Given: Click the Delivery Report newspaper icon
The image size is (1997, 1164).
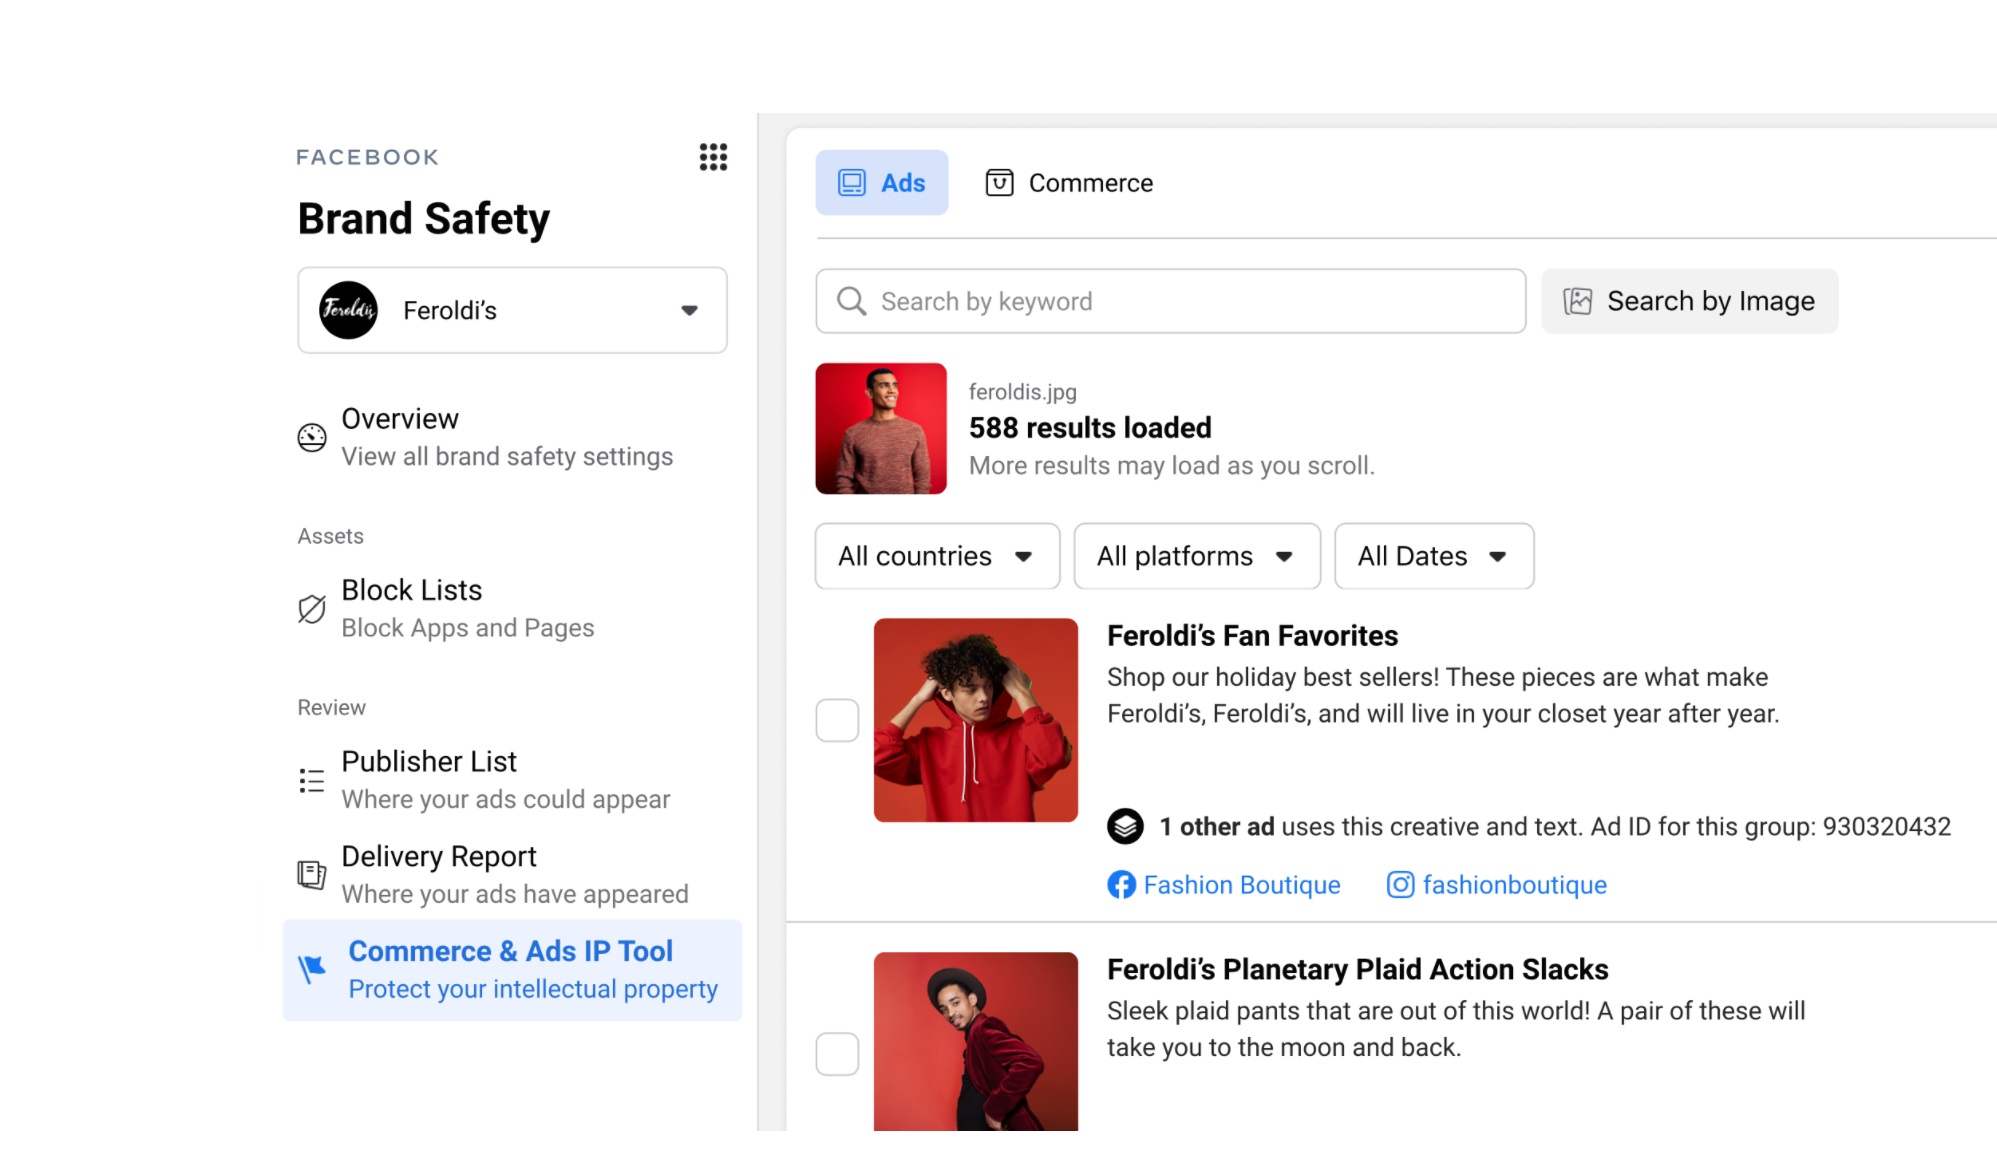Looking at the screenshot, I should pyautogui.click(x=312, y=875).
